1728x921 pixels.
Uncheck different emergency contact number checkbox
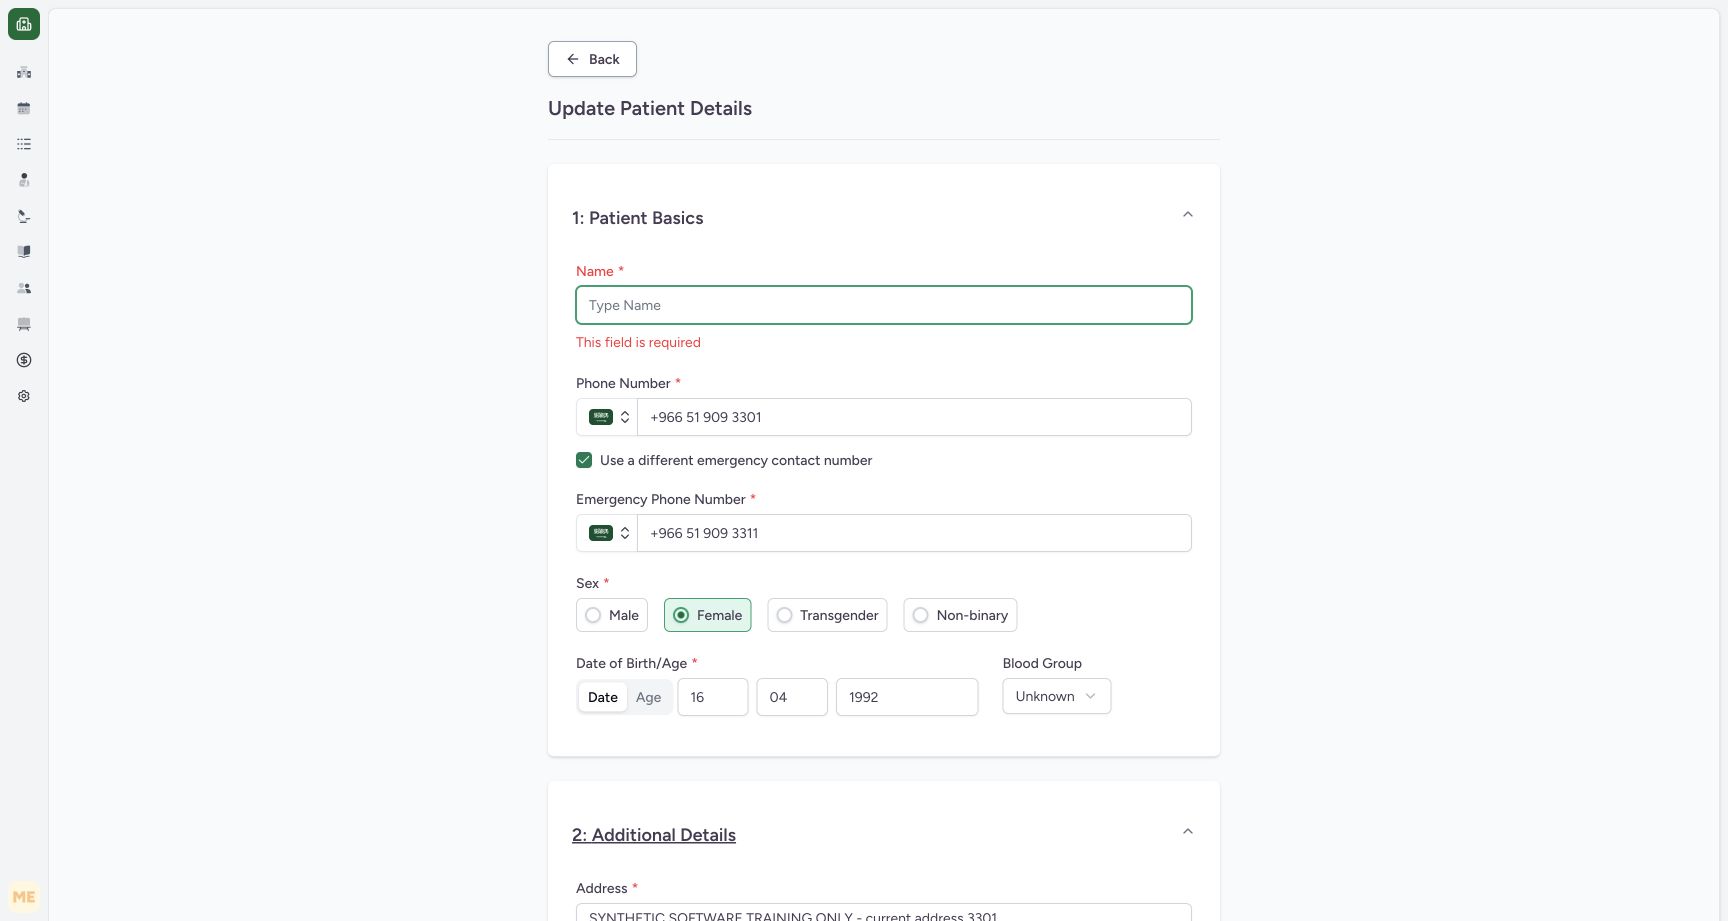pyautogui.click(x=584, y=460)
